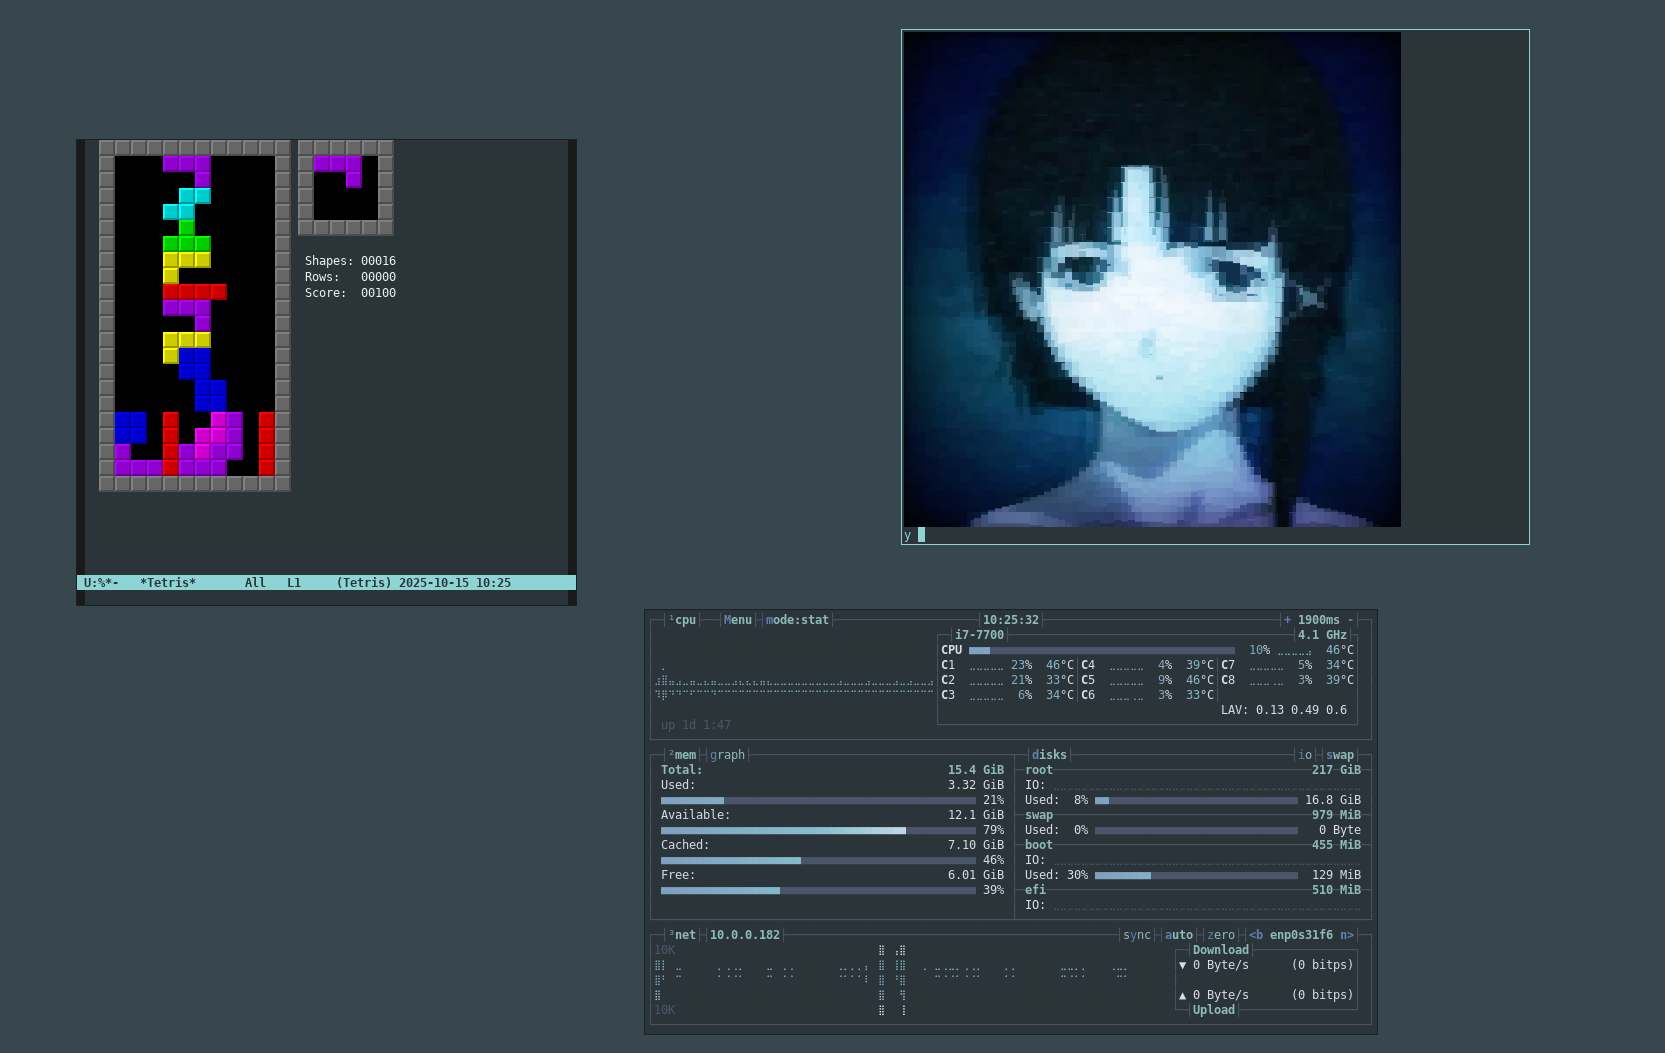Click the i7-7700 CPU model label

tap(979, 635)
